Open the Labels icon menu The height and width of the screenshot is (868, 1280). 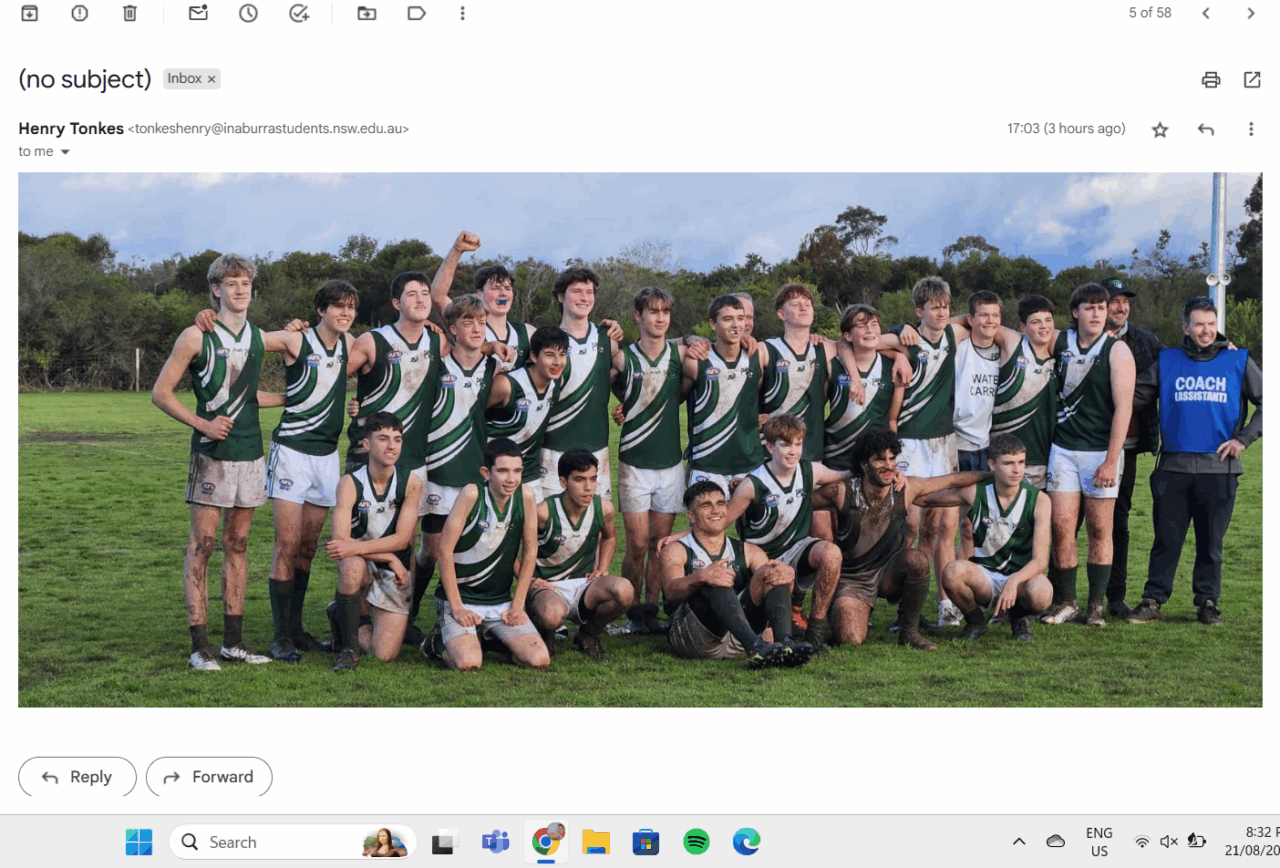(x=417, y=13)
